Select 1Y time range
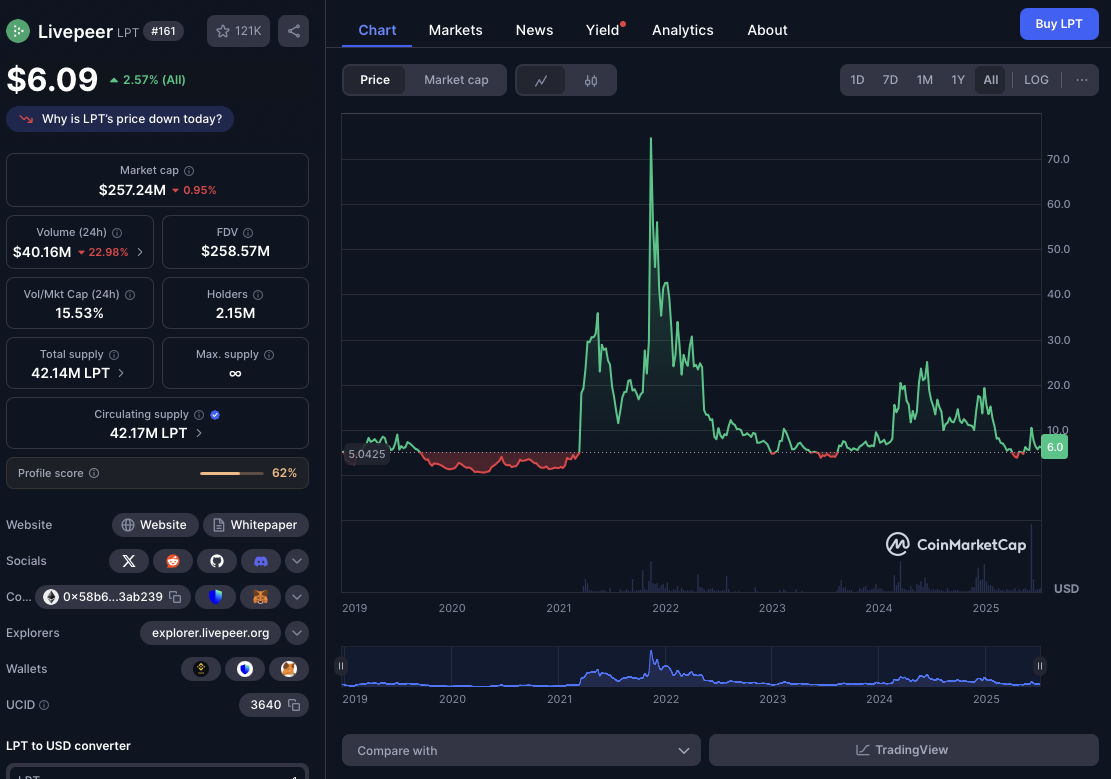Viewport: 1111px width, 779px height. pyautogui.click(x=958, y=80)
